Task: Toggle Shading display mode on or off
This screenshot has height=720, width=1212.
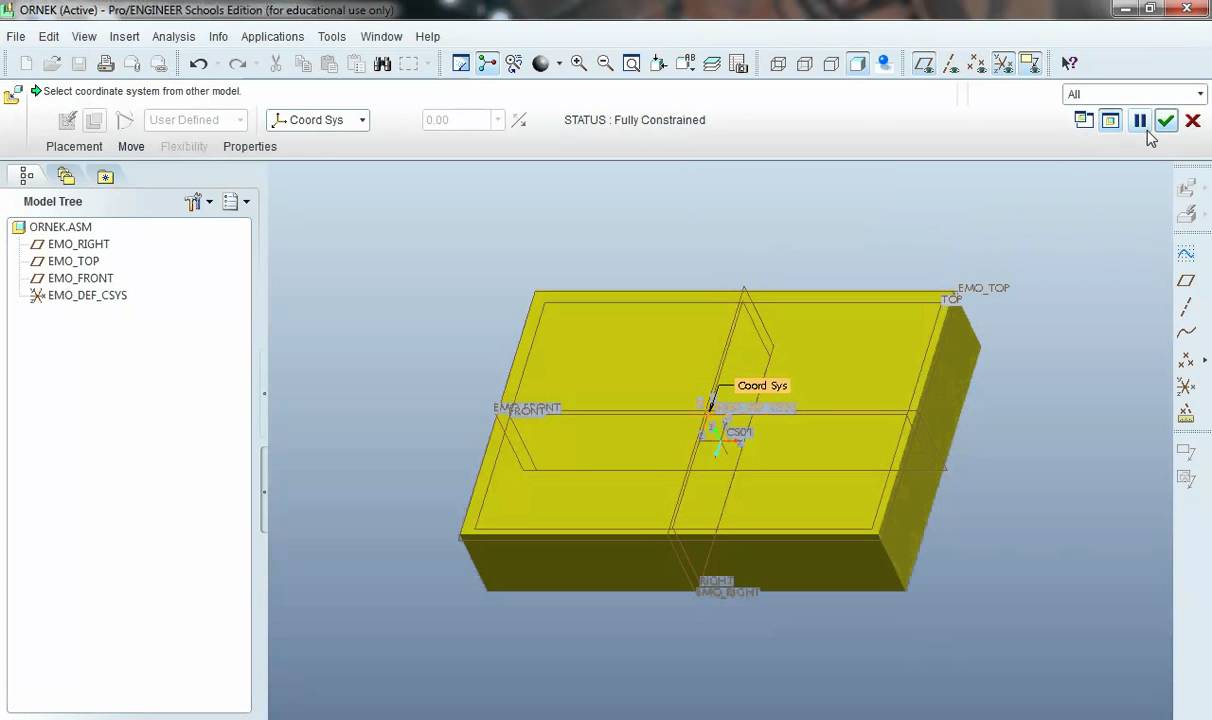Action: [857, 64]
